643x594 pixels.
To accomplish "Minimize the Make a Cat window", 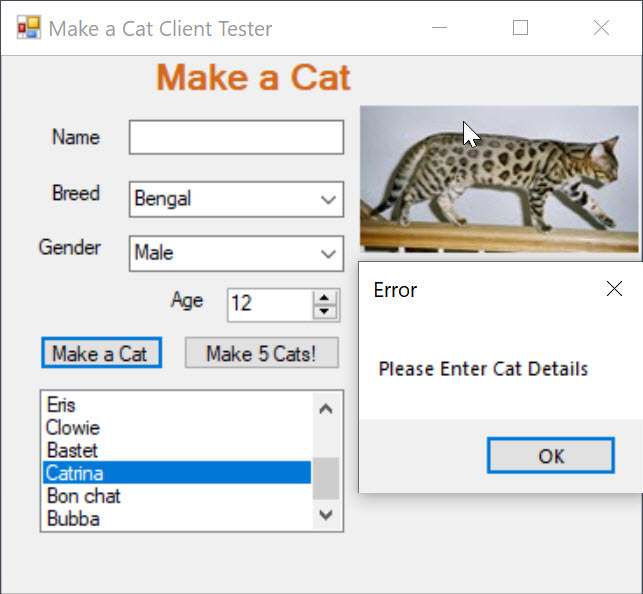I will [439, 28].
